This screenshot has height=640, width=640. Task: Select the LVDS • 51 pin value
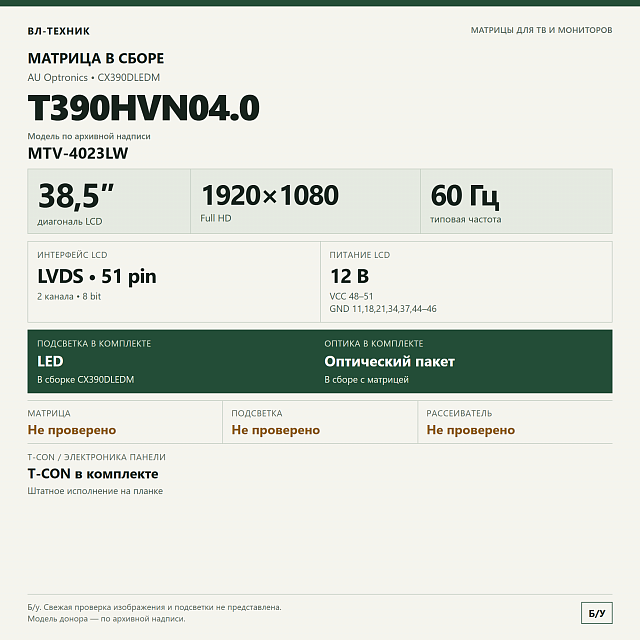(97, 276)
